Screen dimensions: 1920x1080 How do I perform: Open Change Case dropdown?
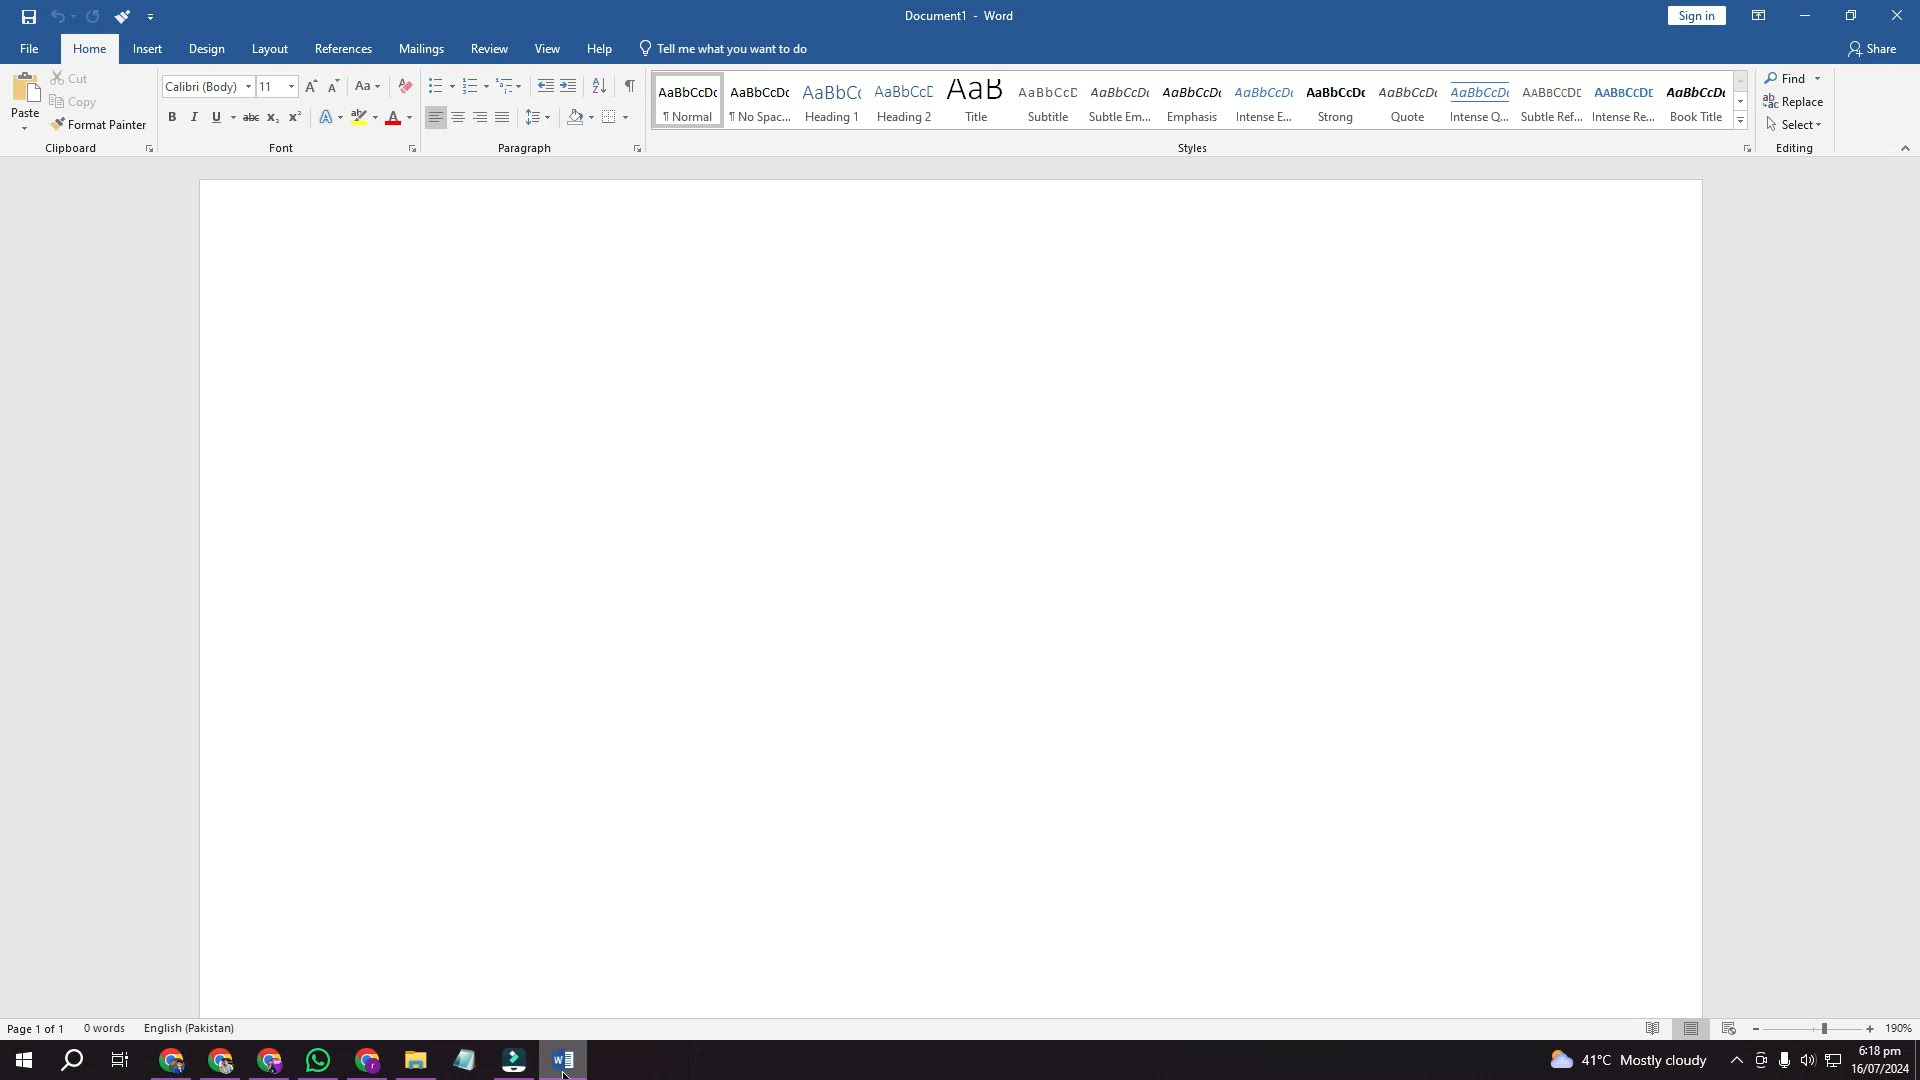[x=367, y=86]
